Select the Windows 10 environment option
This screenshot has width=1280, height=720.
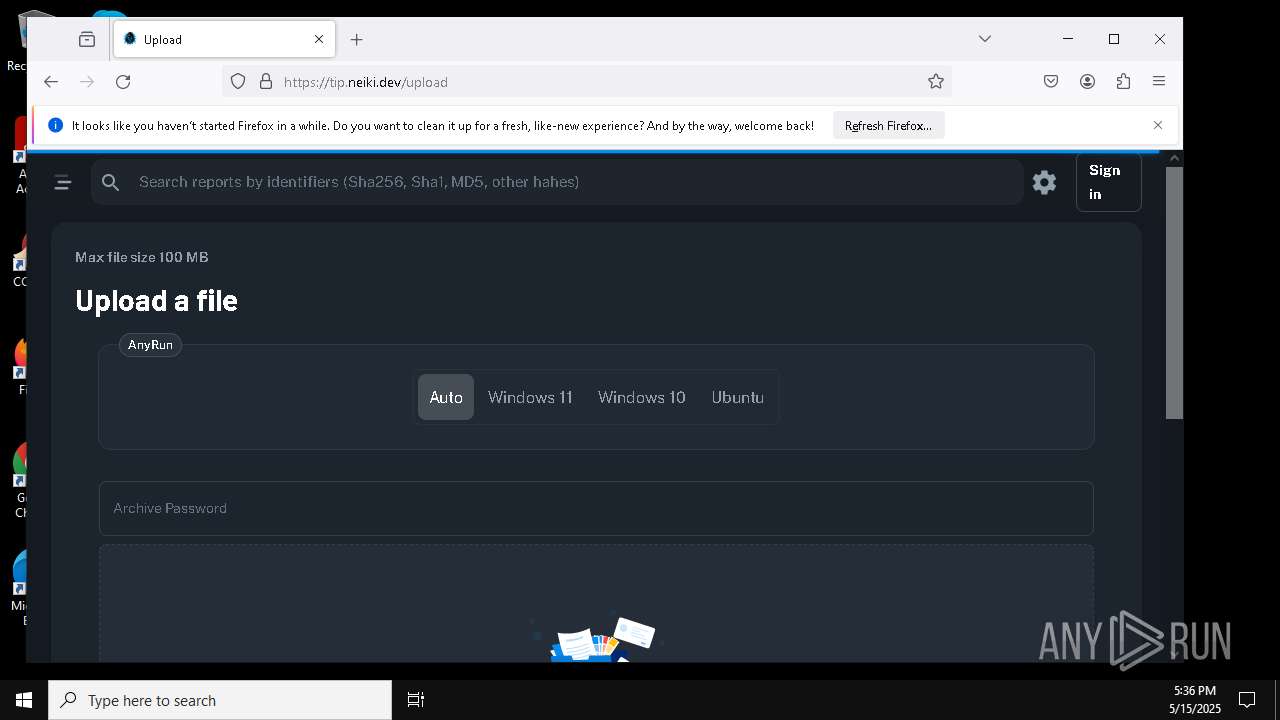[x=641, y=397]
